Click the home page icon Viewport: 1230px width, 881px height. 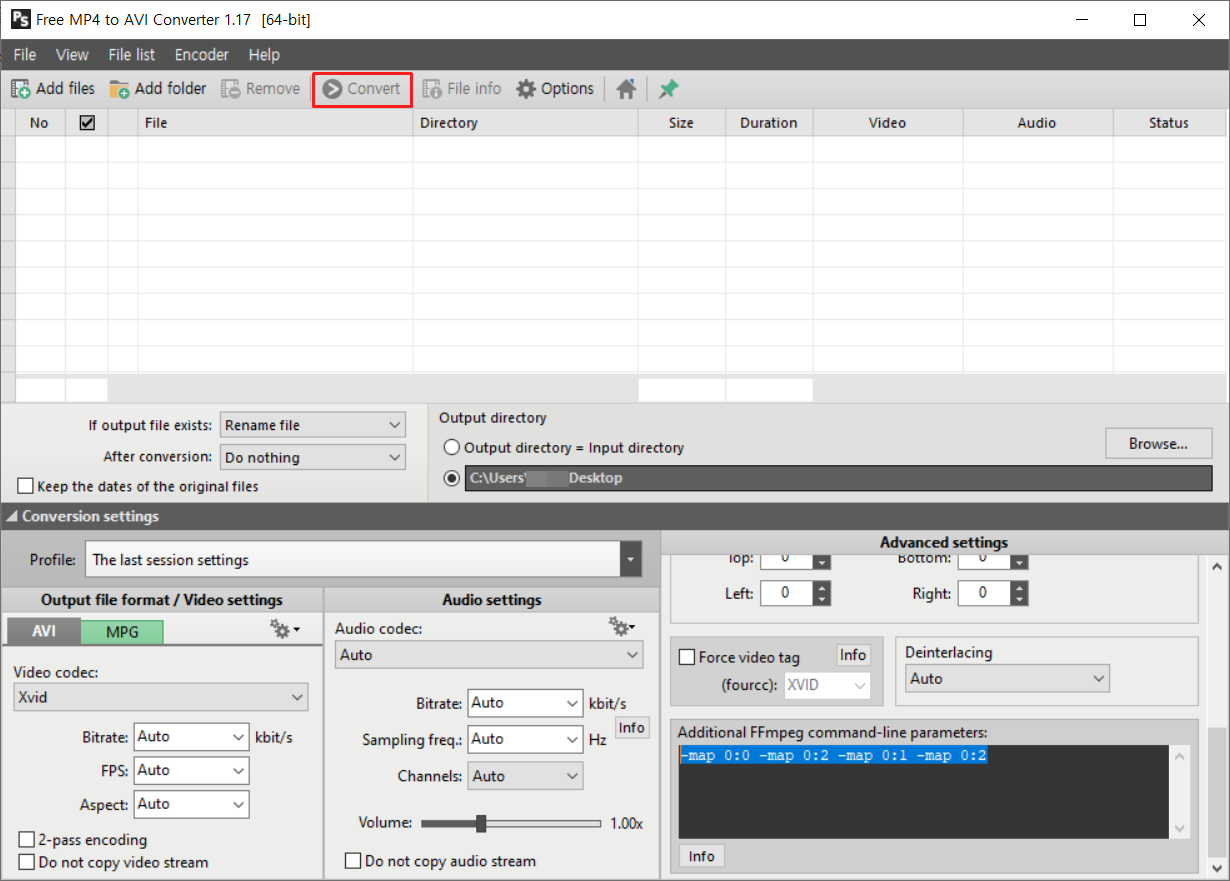(x=626, y=89)
